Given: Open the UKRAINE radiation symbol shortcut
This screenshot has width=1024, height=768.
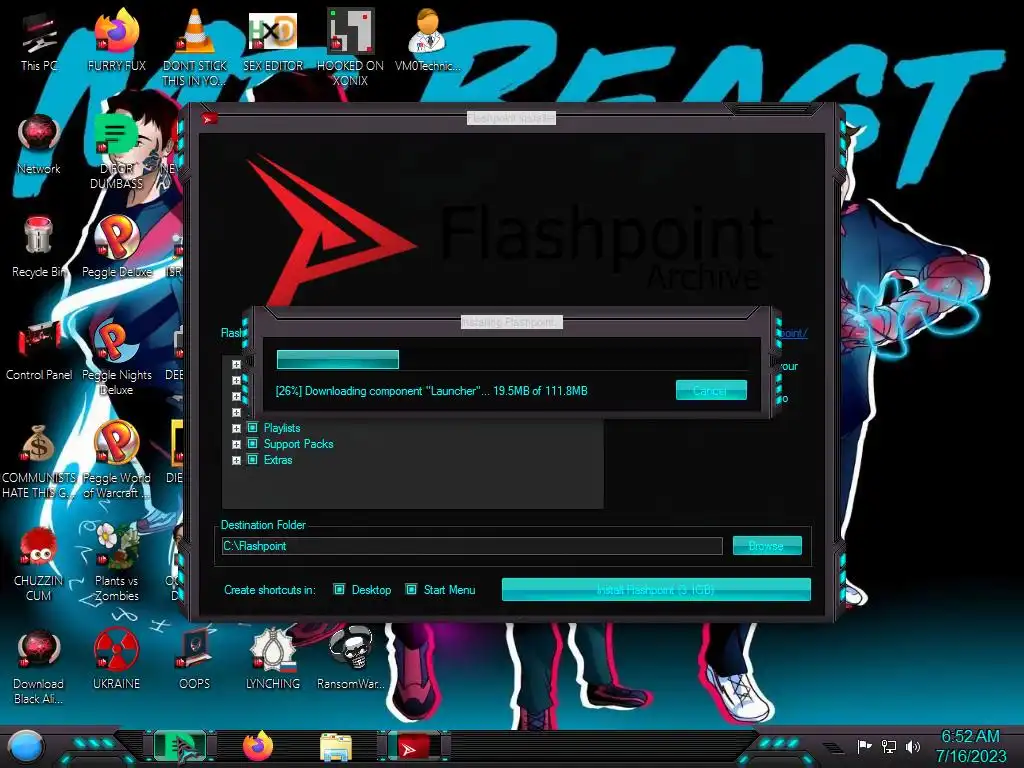Looking at the screenshot, I should pyautogui.click(x=116, y=660).
